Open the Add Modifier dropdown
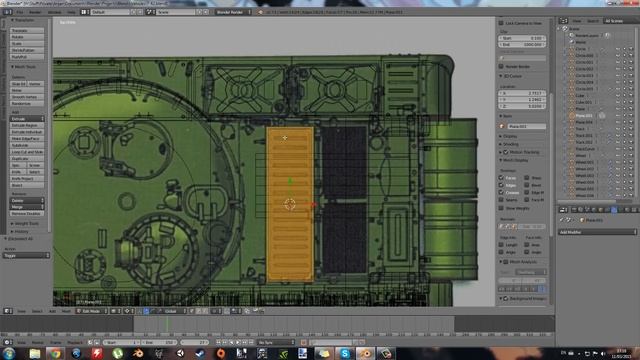This screenshot has height=360, width=640. (597, 232)
